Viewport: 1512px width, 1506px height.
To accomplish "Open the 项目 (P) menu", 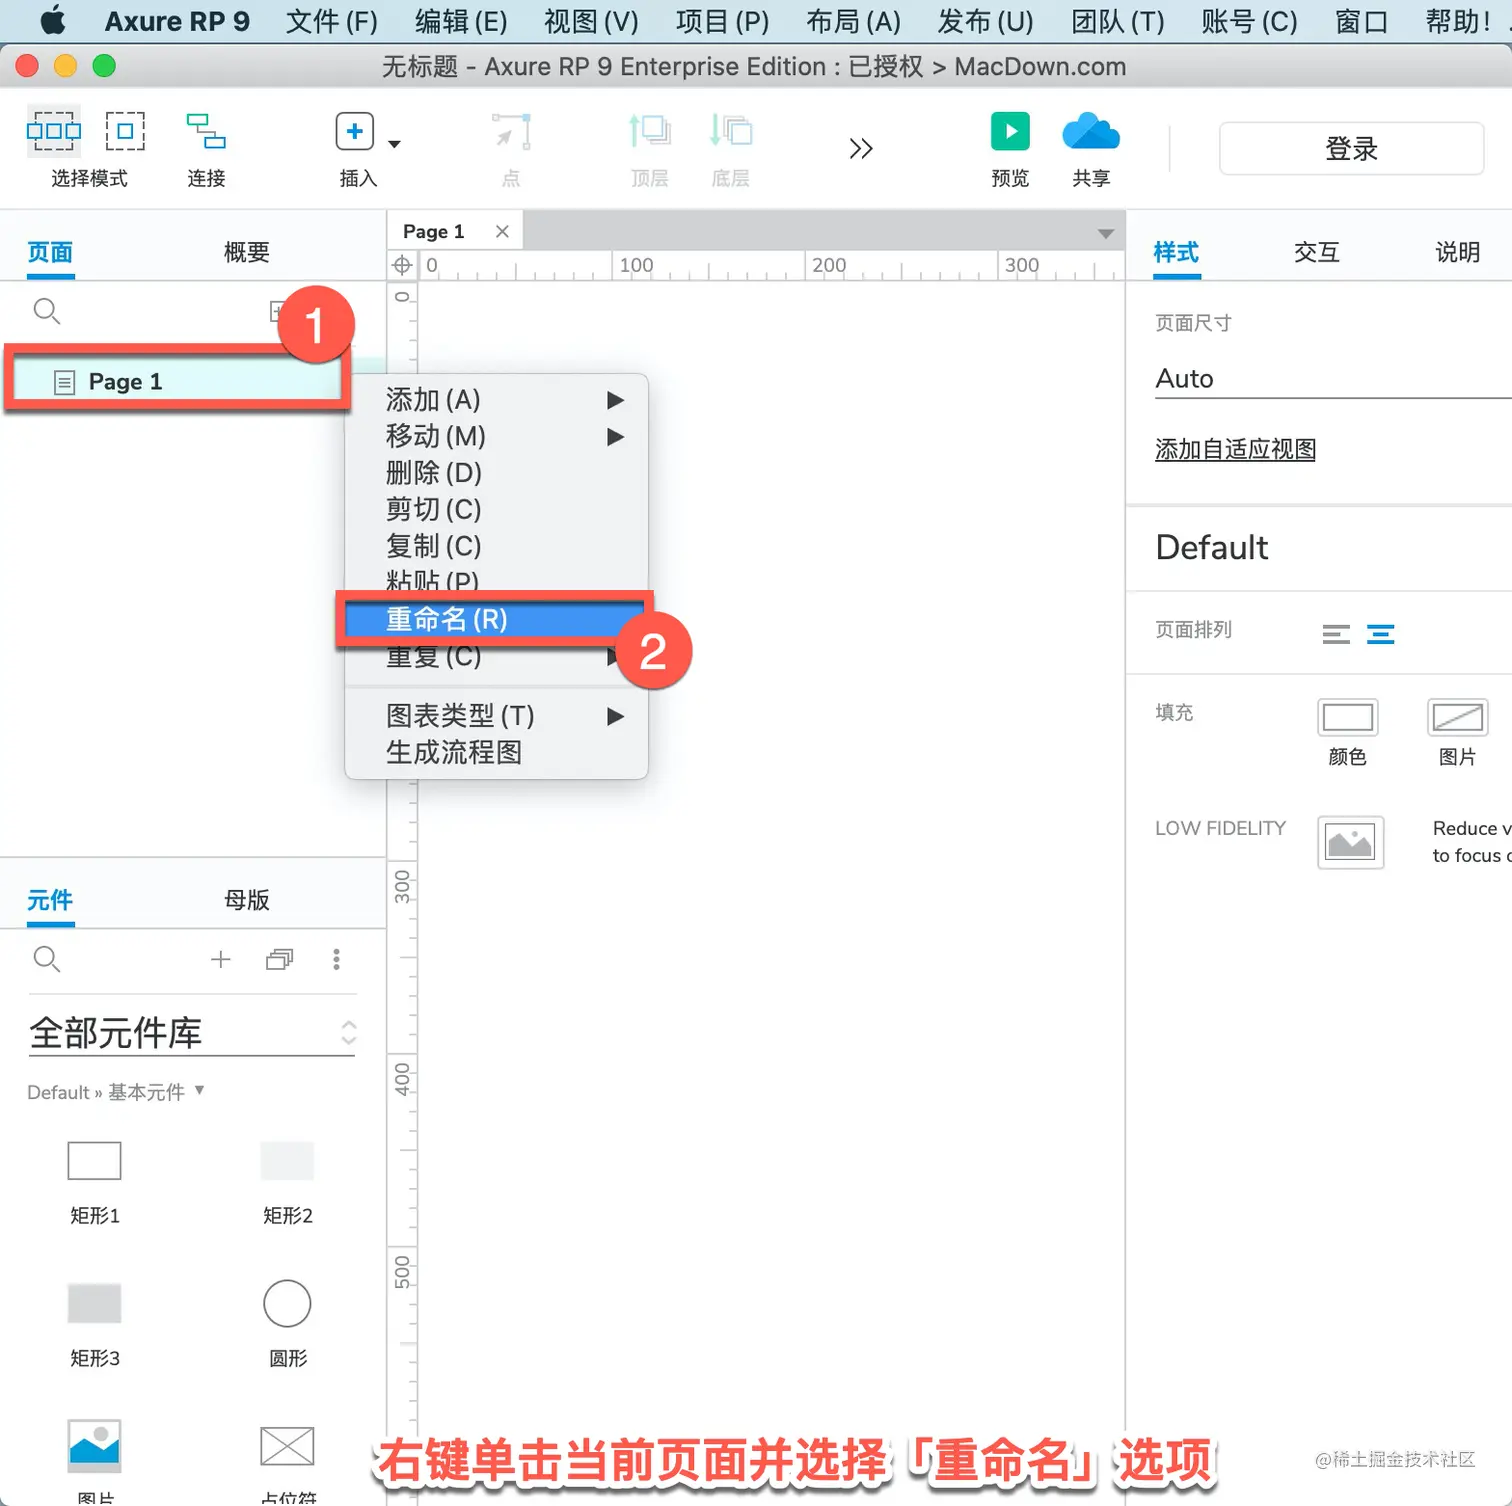I will pos(722,21).
